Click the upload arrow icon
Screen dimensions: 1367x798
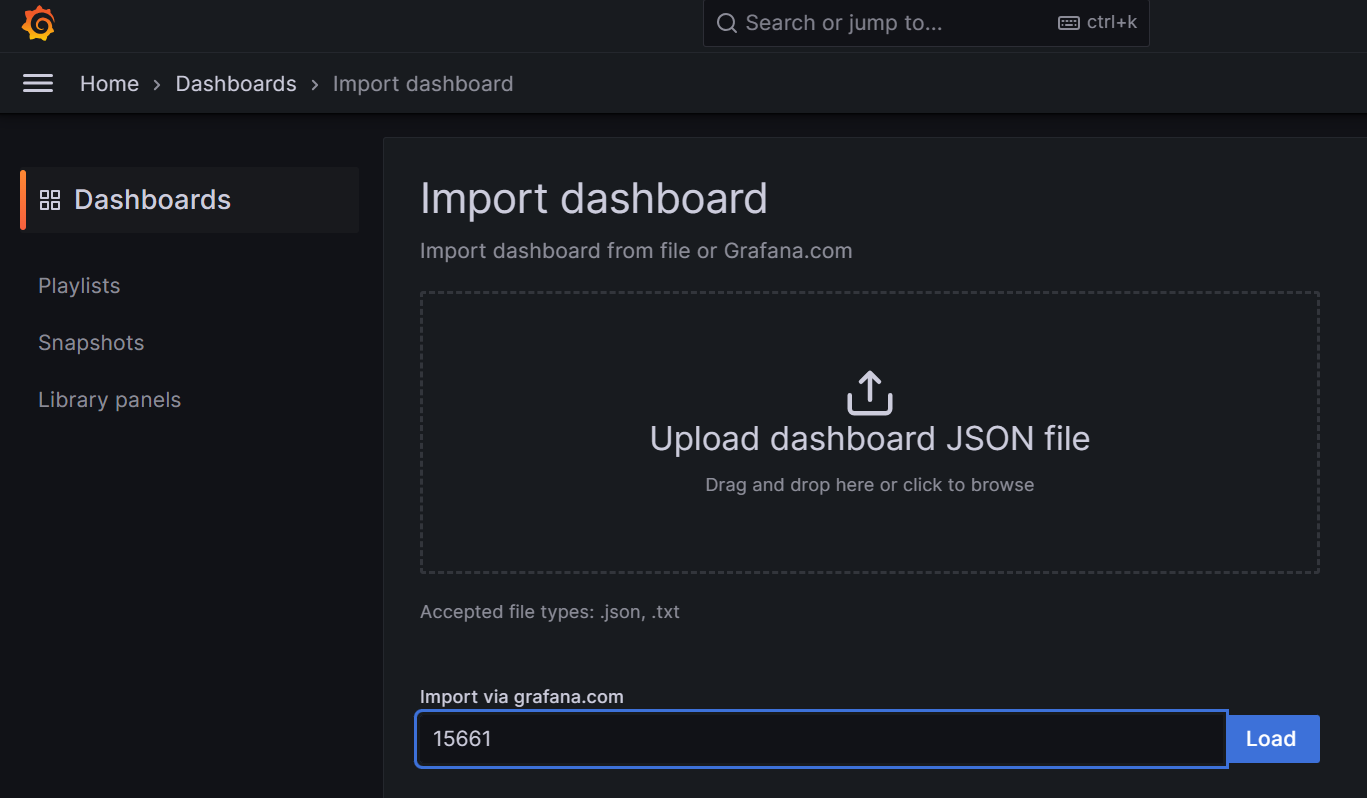click(x=869, y=393)
